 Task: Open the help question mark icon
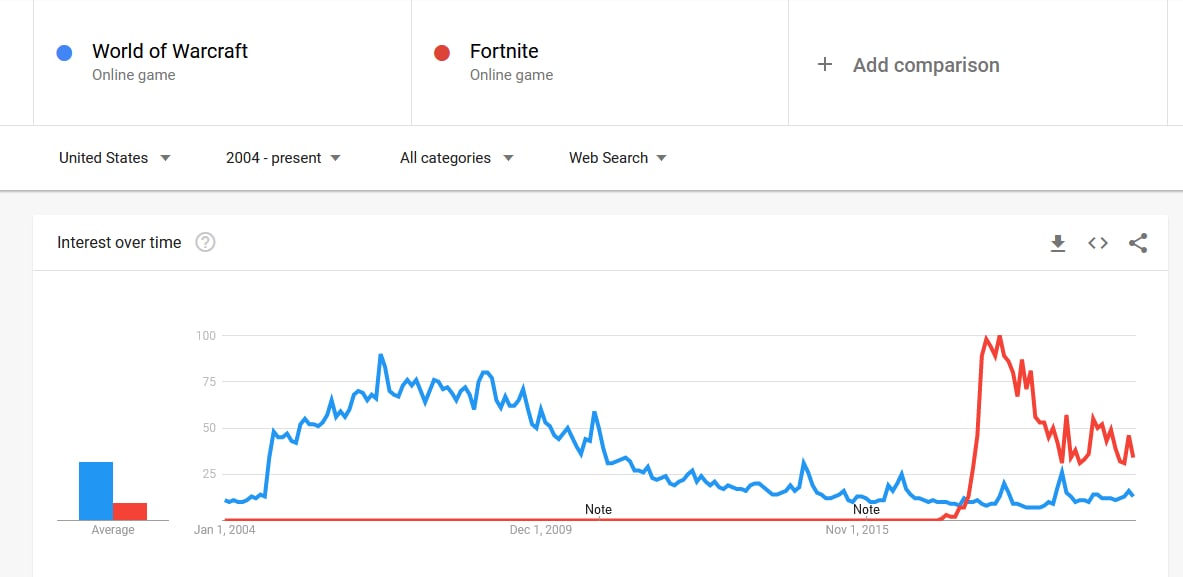tap(205, 242)
